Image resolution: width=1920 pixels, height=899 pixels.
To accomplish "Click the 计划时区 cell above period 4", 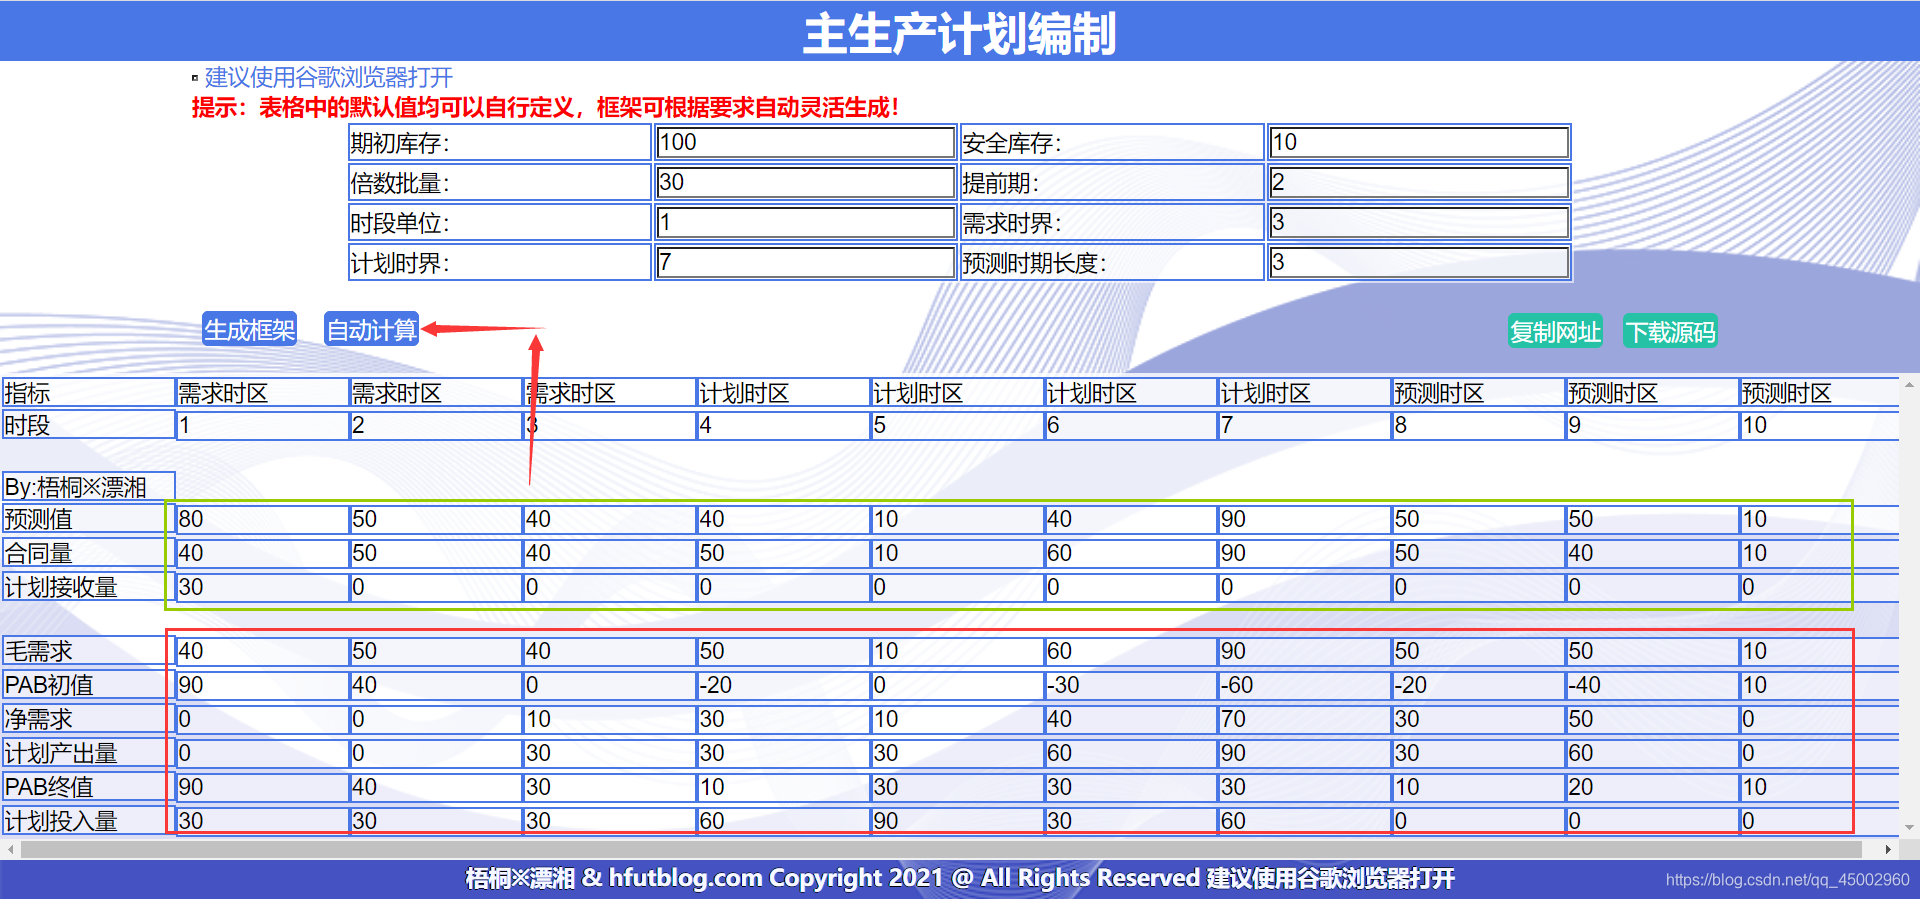I will [784, 393].
